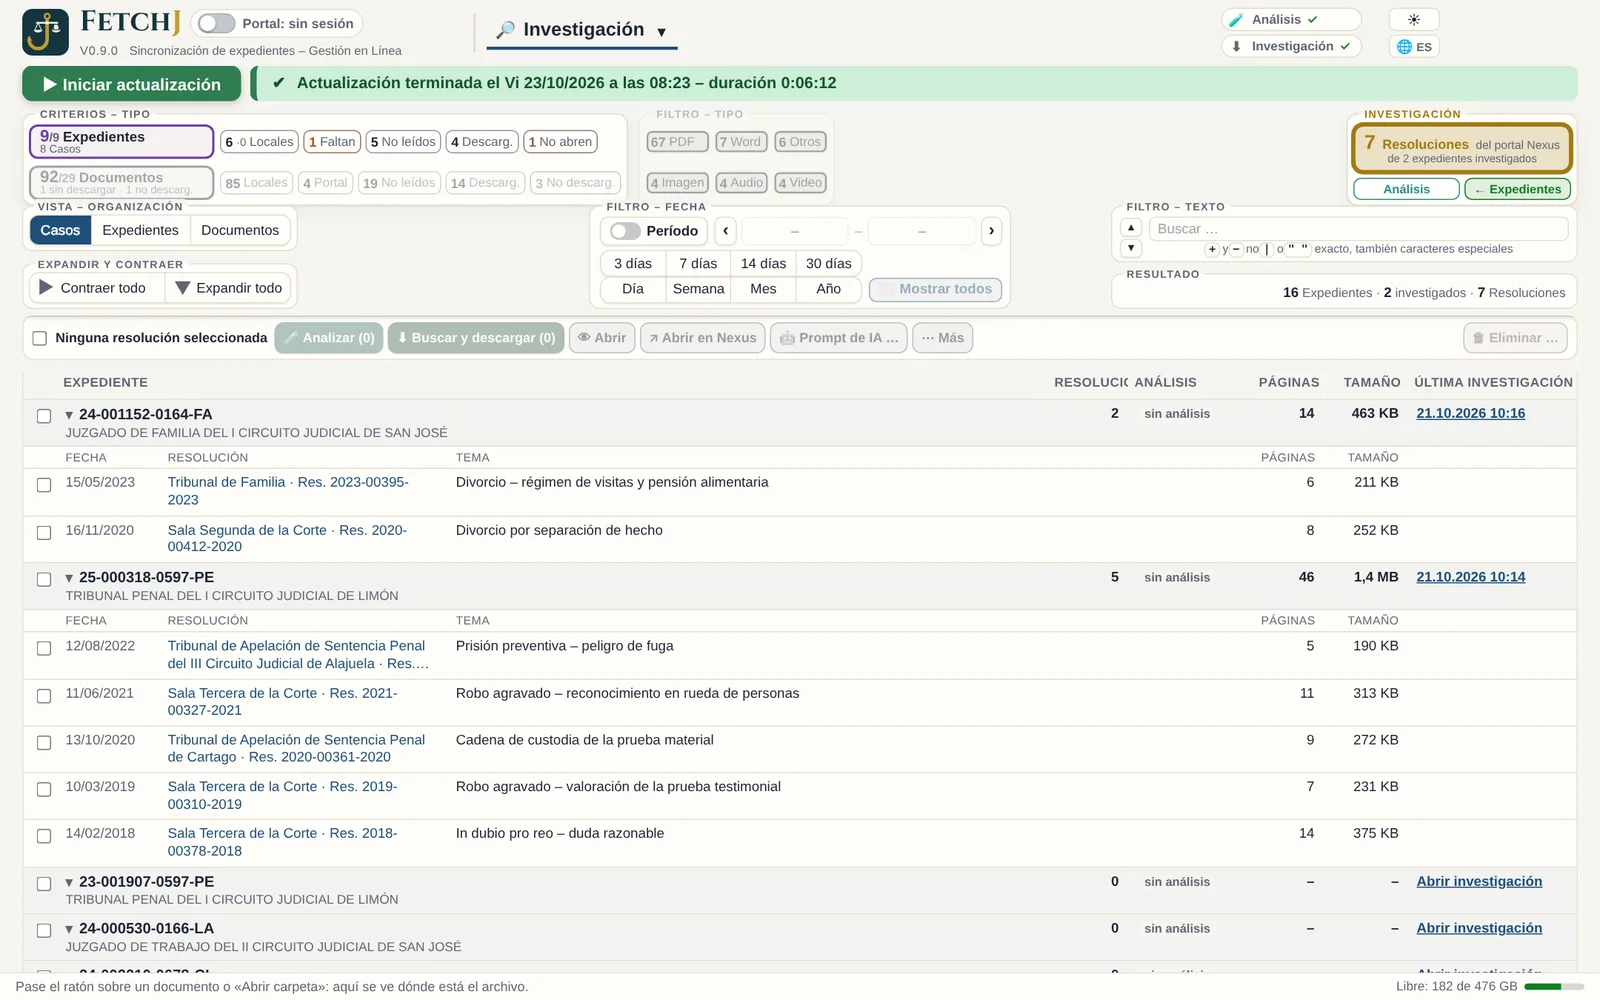This screenshot has width=1600, height=1000.
Task: Click the 9/9 Expedientes criteria box
Action: pyautogui.click(x=121, y=142)
